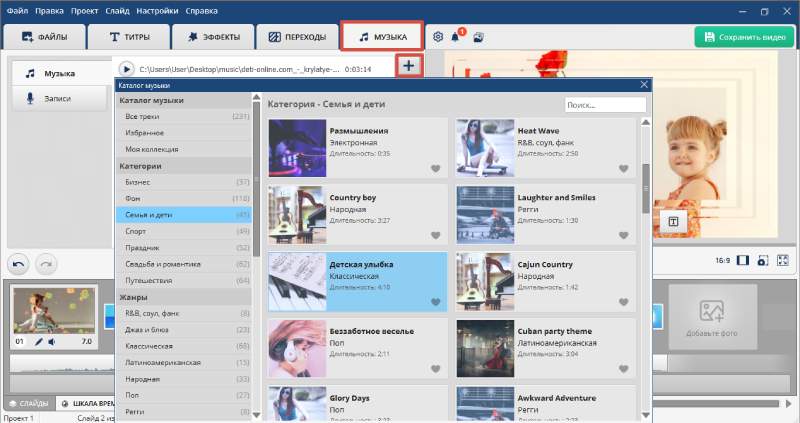Screen dimensions: 800x423
Task: Select the Бизнес category
Action: tap(184, 182)
